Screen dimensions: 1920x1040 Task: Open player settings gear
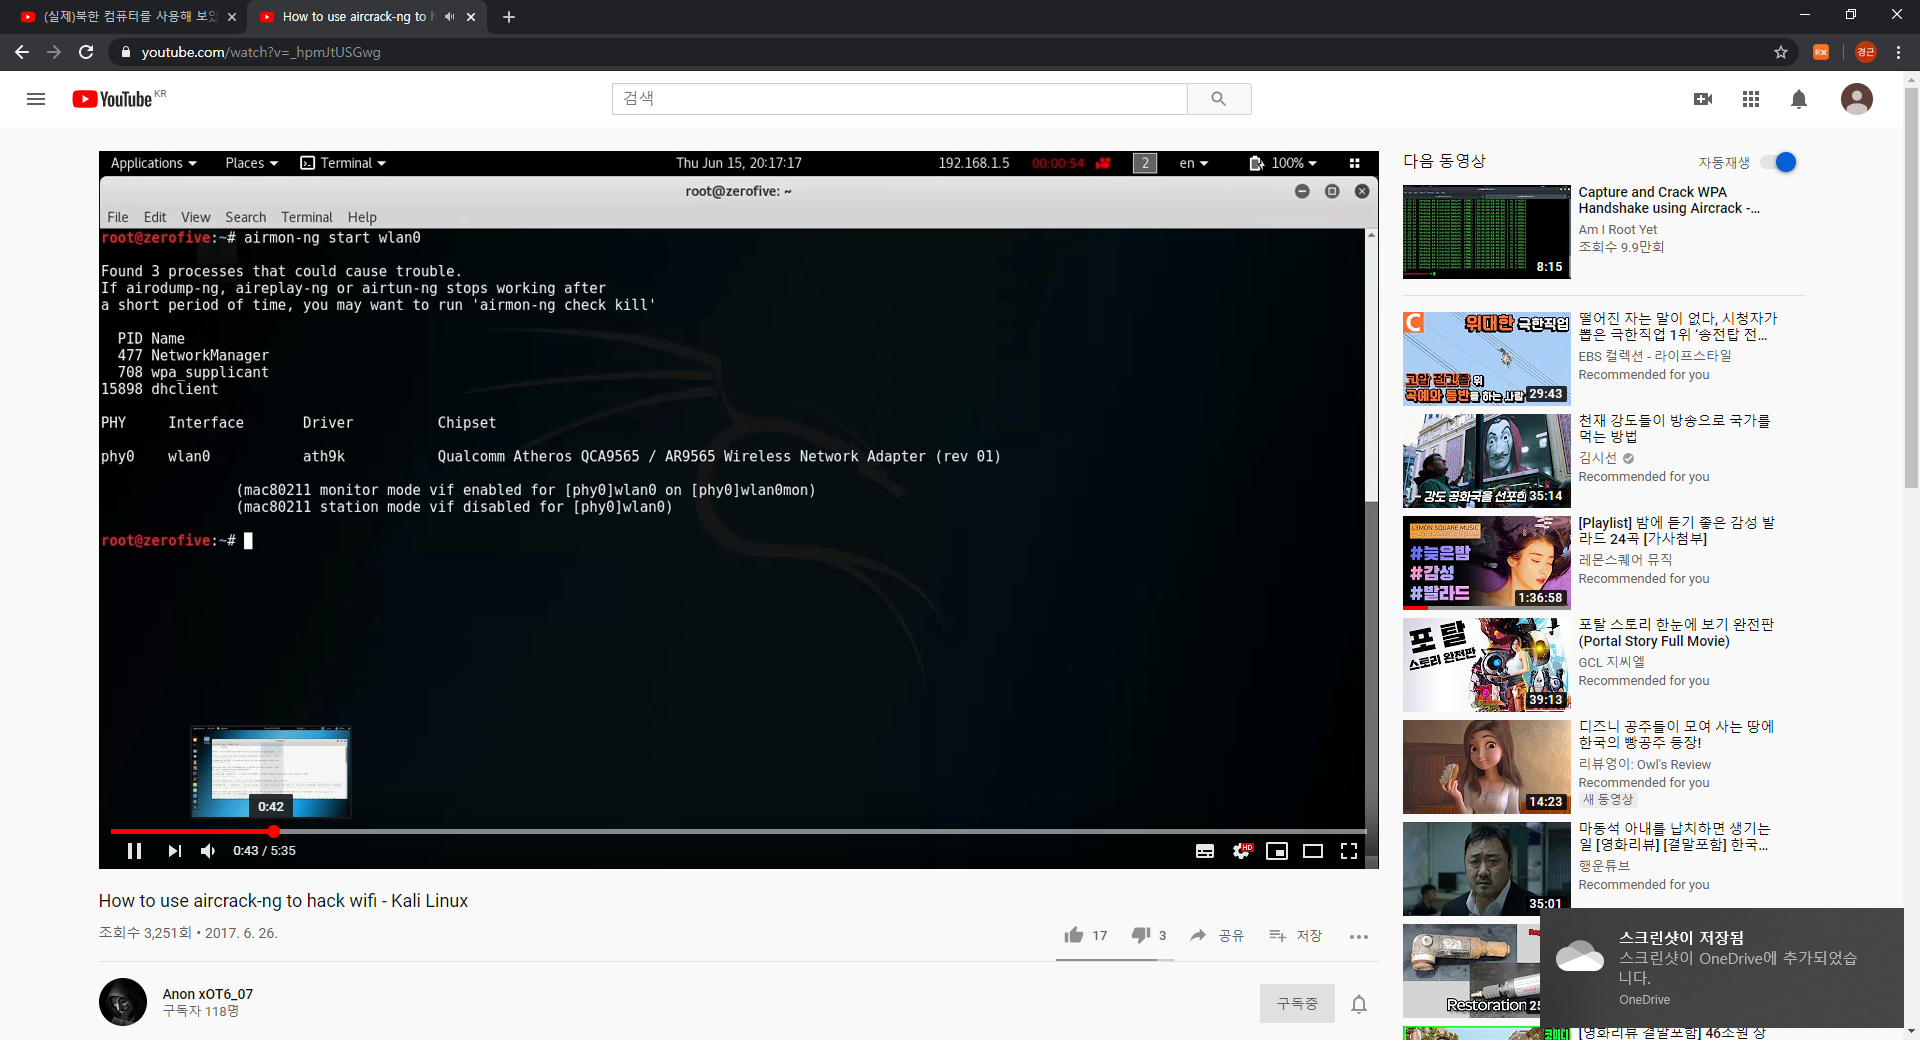1241,851
